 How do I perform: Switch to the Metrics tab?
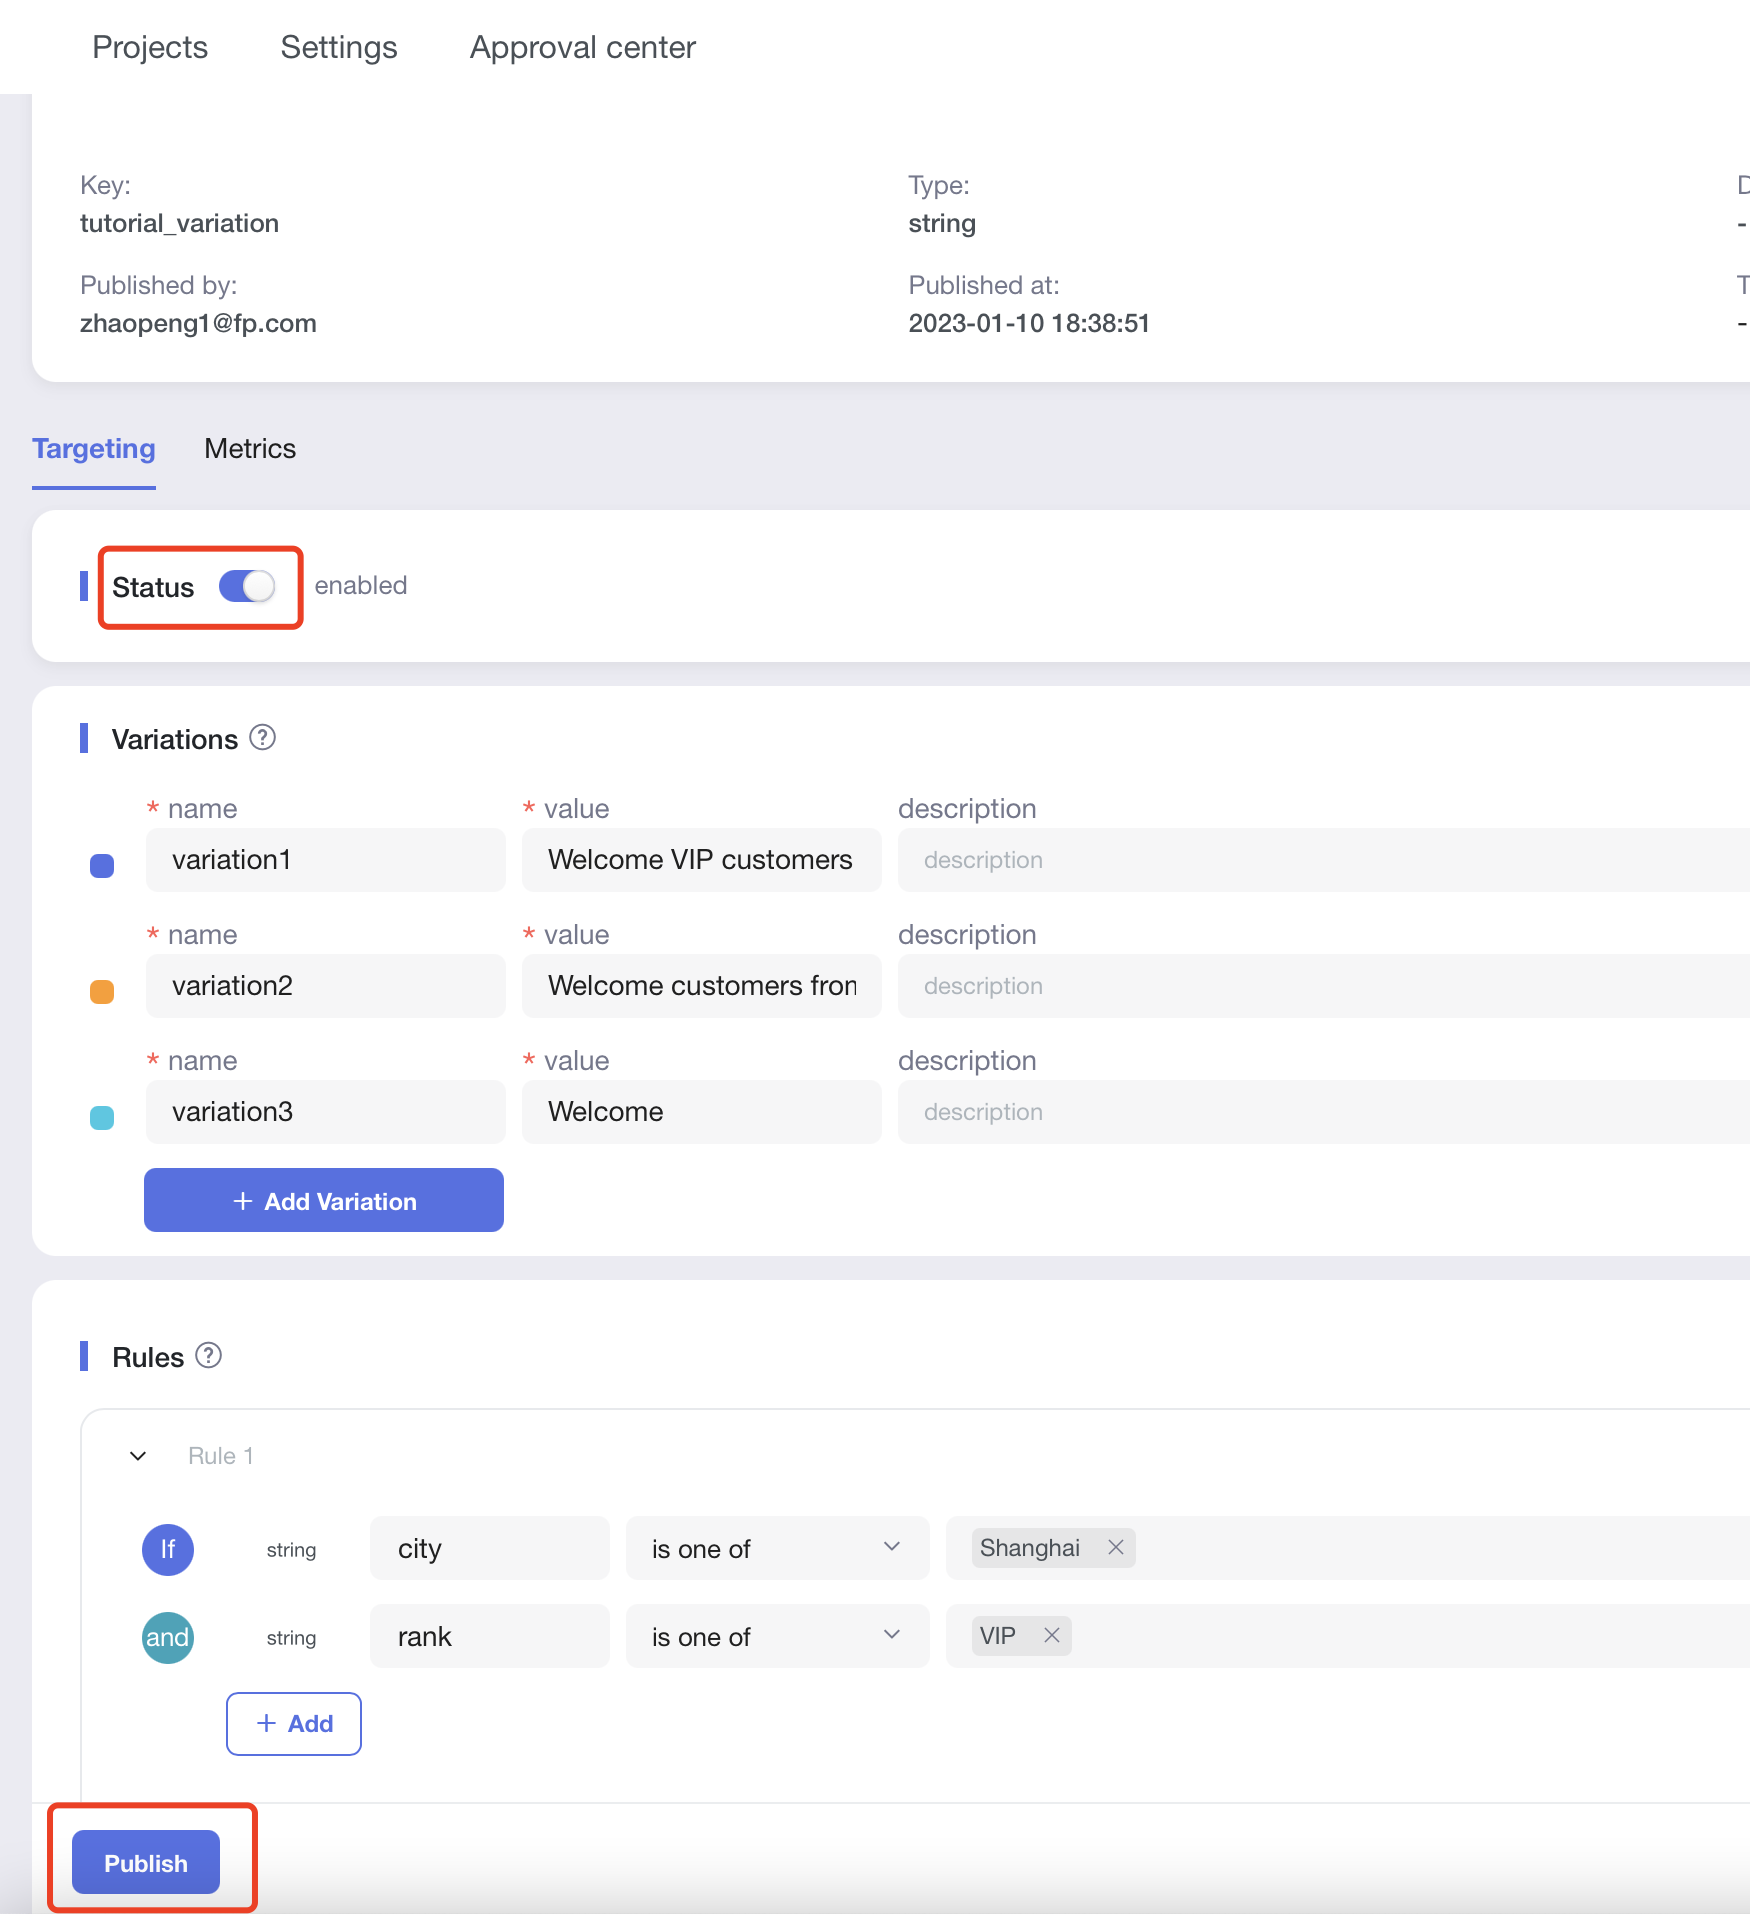[250, 449]
